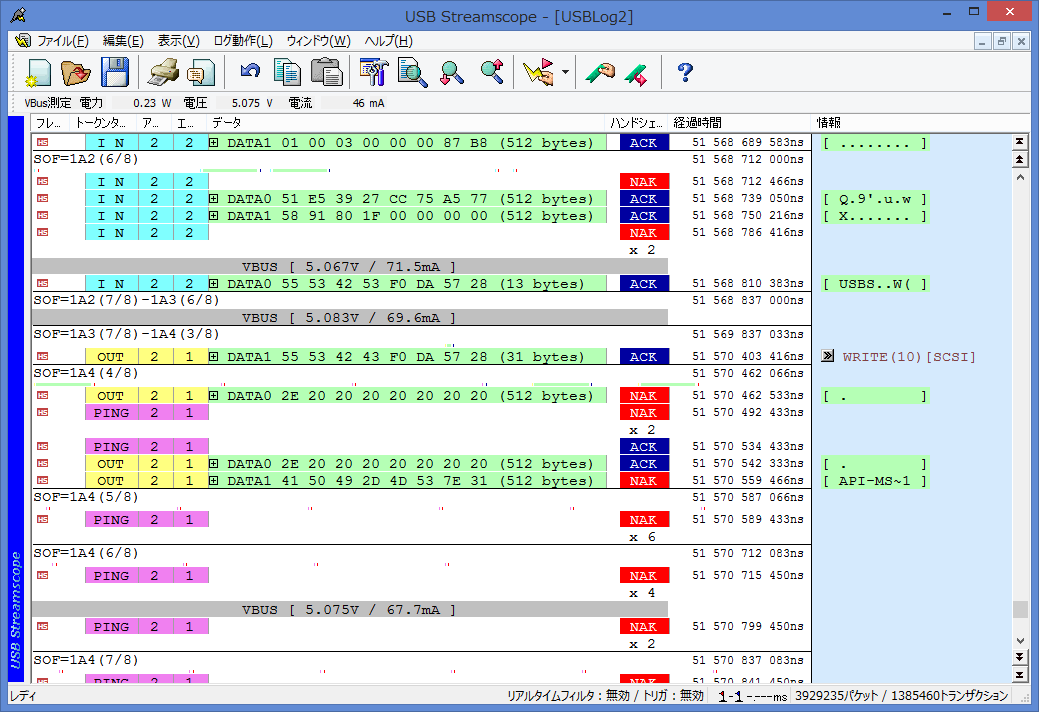Select the SOF=1A2(6/8) frame row
Image resolution: width=1039 pixels, height=712 pixels.
421,159
